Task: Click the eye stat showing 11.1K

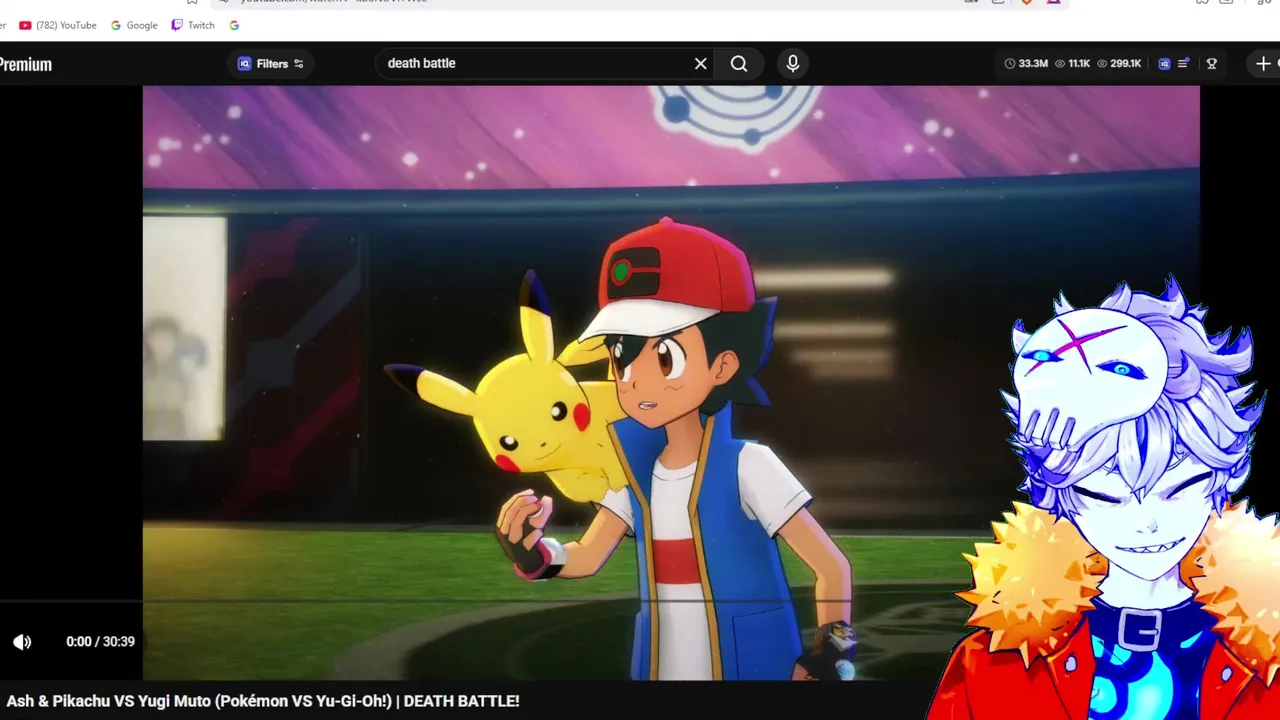Action: pos(1073,63)
